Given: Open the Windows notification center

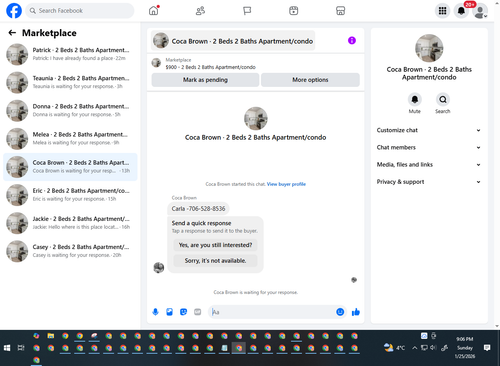Looking at the screenshot, I should coord(487,348).
